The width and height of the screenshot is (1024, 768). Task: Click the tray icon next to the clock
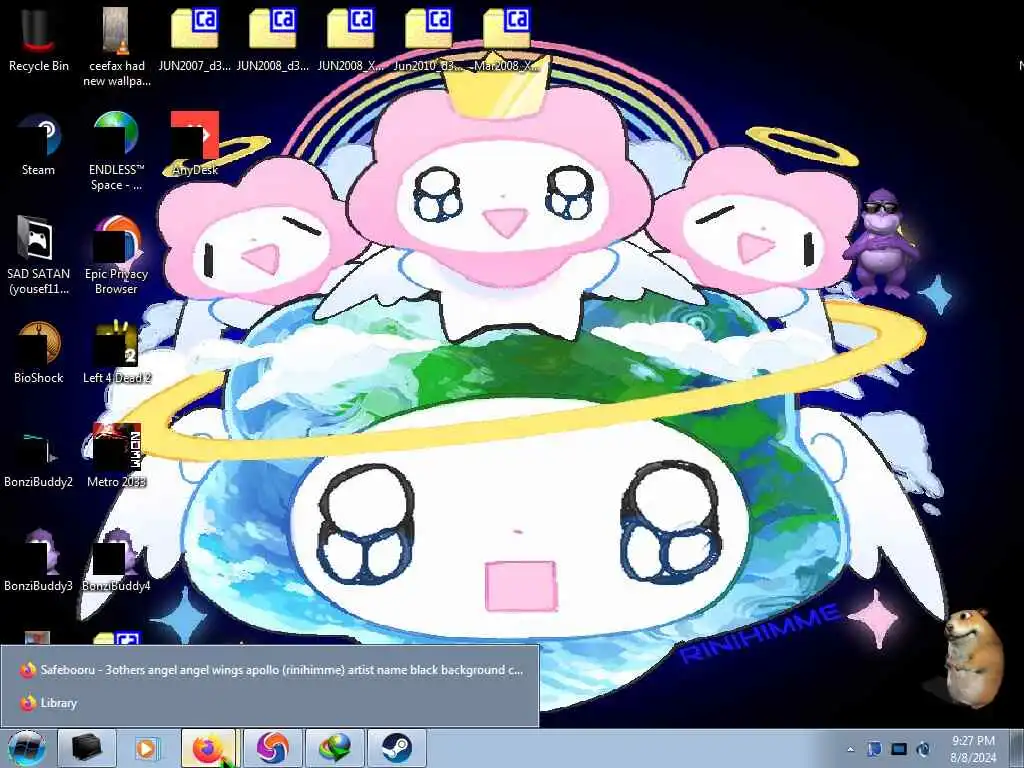(923, 749)
